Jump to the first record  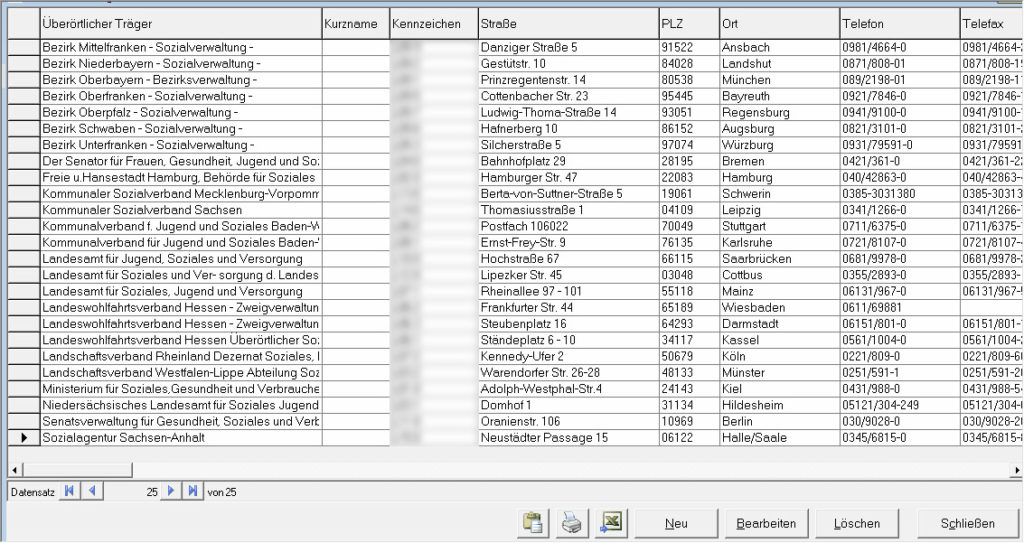(69, 491)
